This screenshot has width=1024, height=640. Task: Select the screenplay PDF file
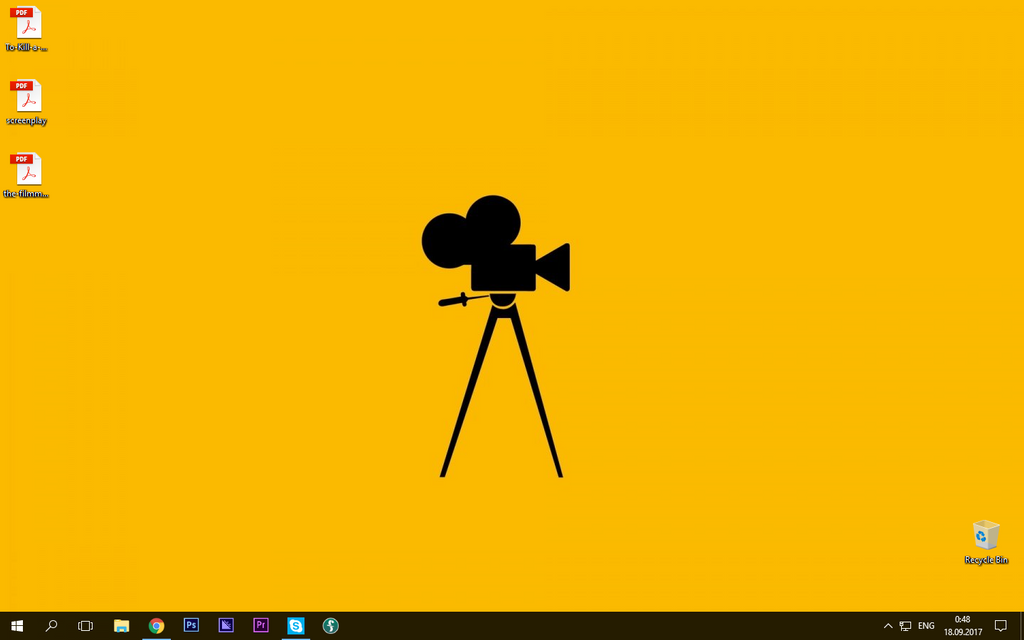pyautogui.click(x=26, y=98)
